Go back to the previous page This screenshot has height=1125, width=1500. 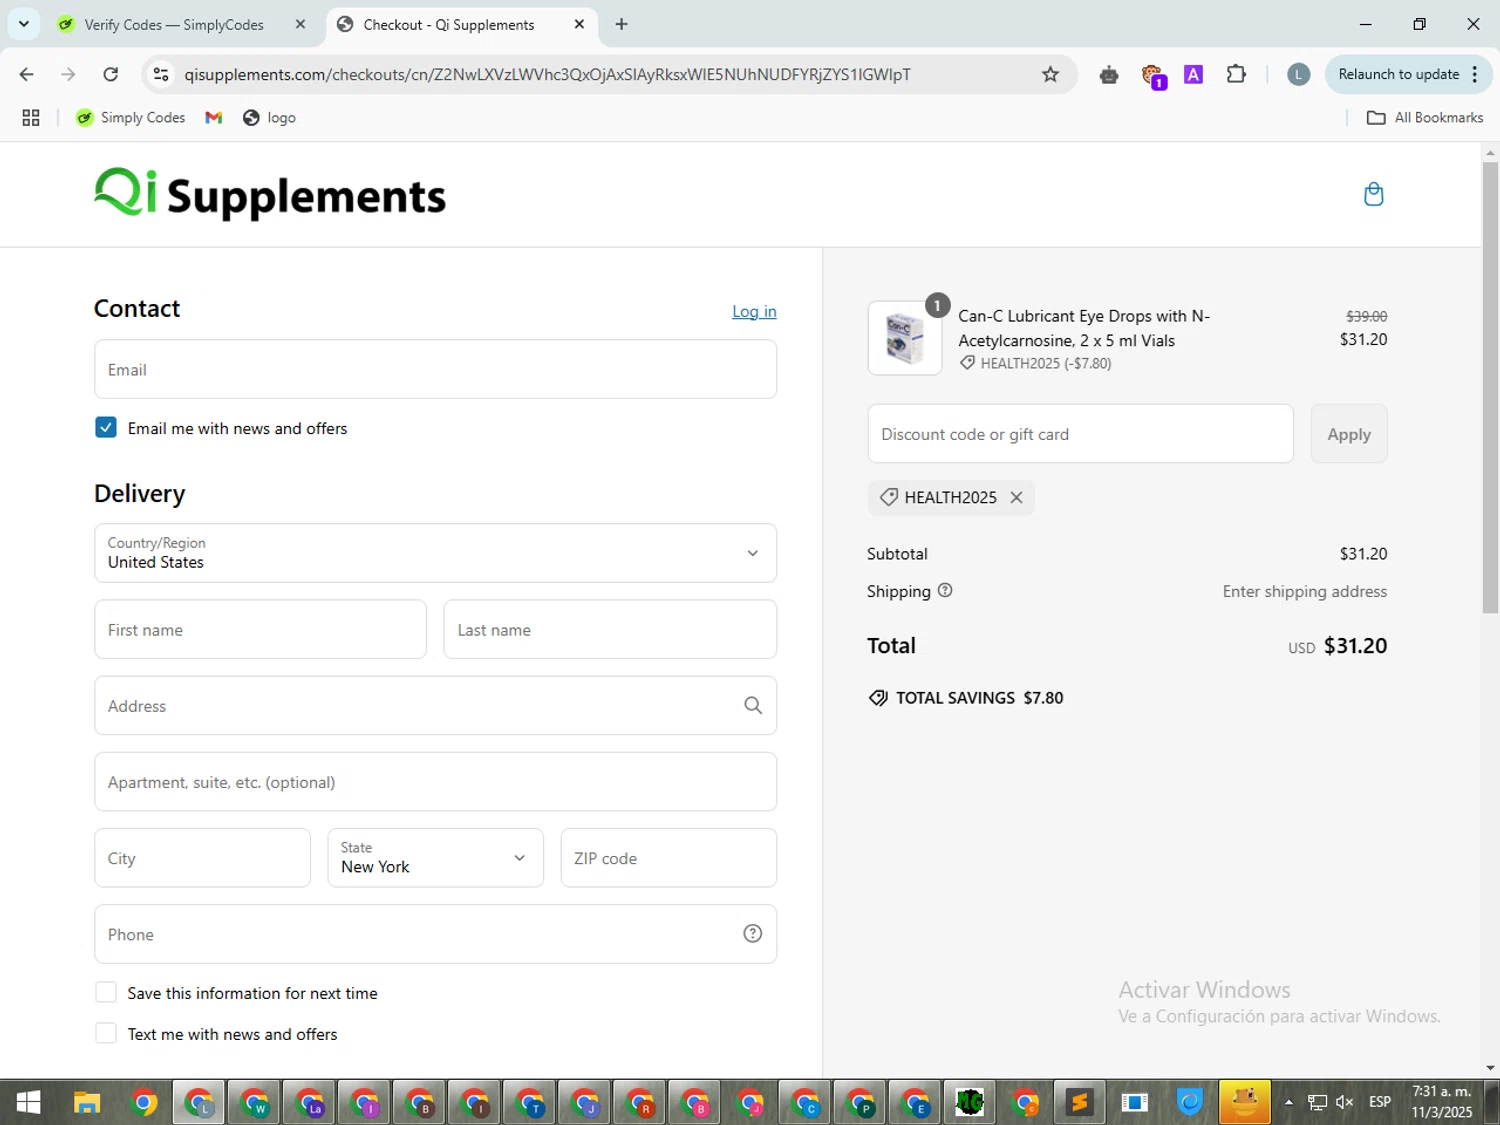tap(27, 74)
